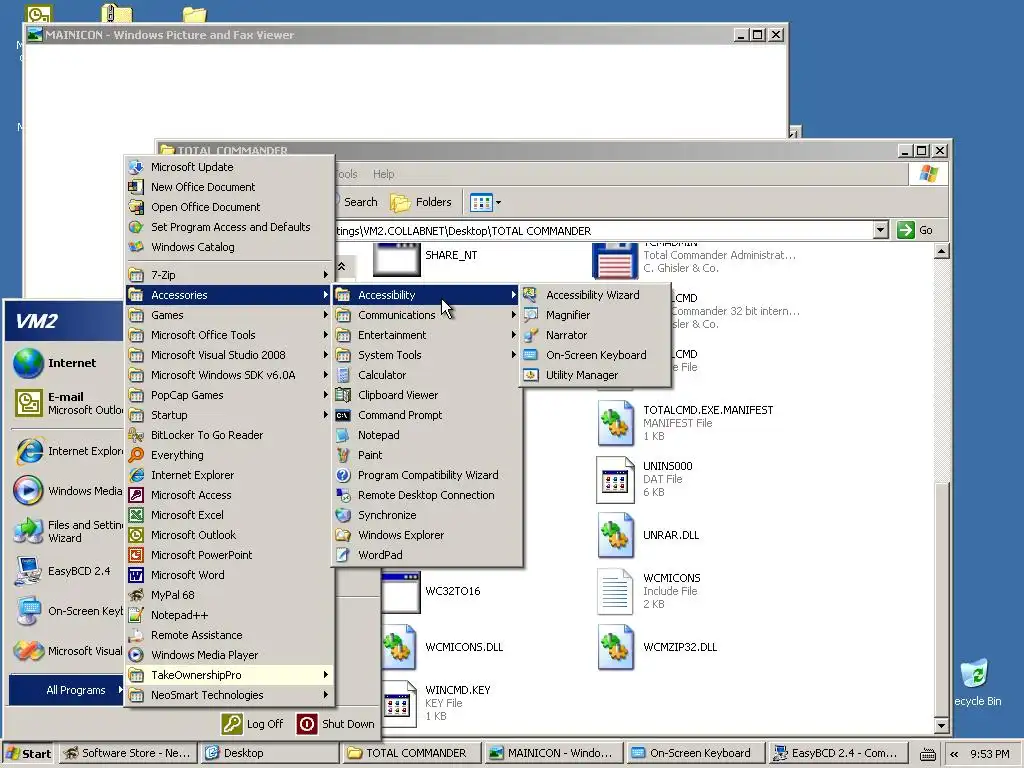
Task: Click the scroll down arrow in folder window
Action: pyautogui.click(x=941, y=725)
